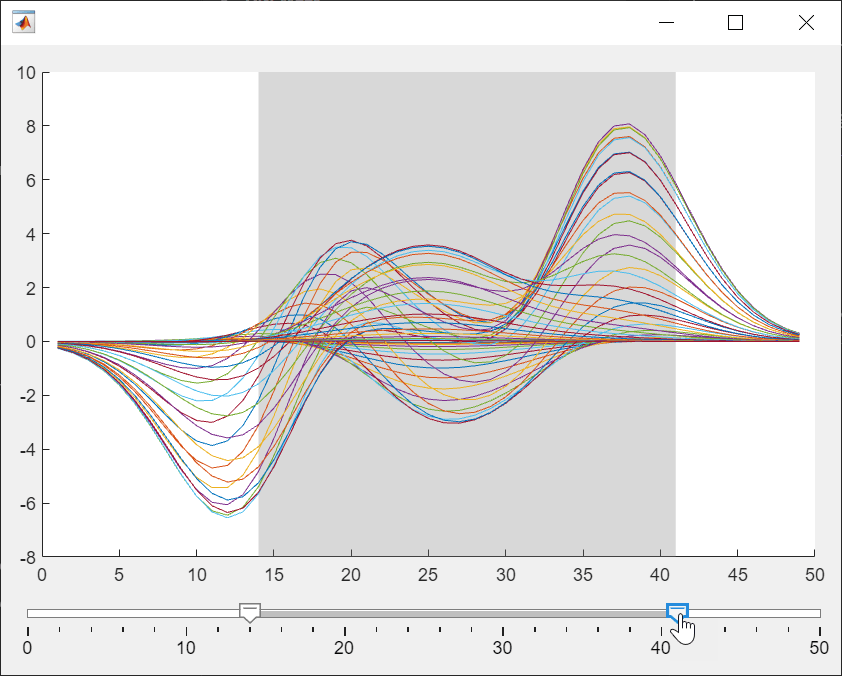Click x-axis tick label 45
Screen dimensions: 842x676
point(737,575)
